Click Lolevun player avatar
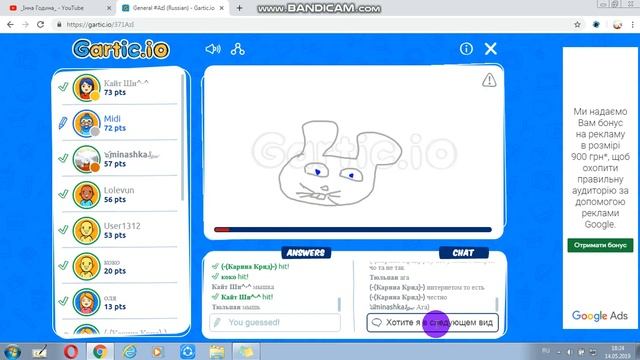This screenshot has height=360, width=640. click(87, 195)
